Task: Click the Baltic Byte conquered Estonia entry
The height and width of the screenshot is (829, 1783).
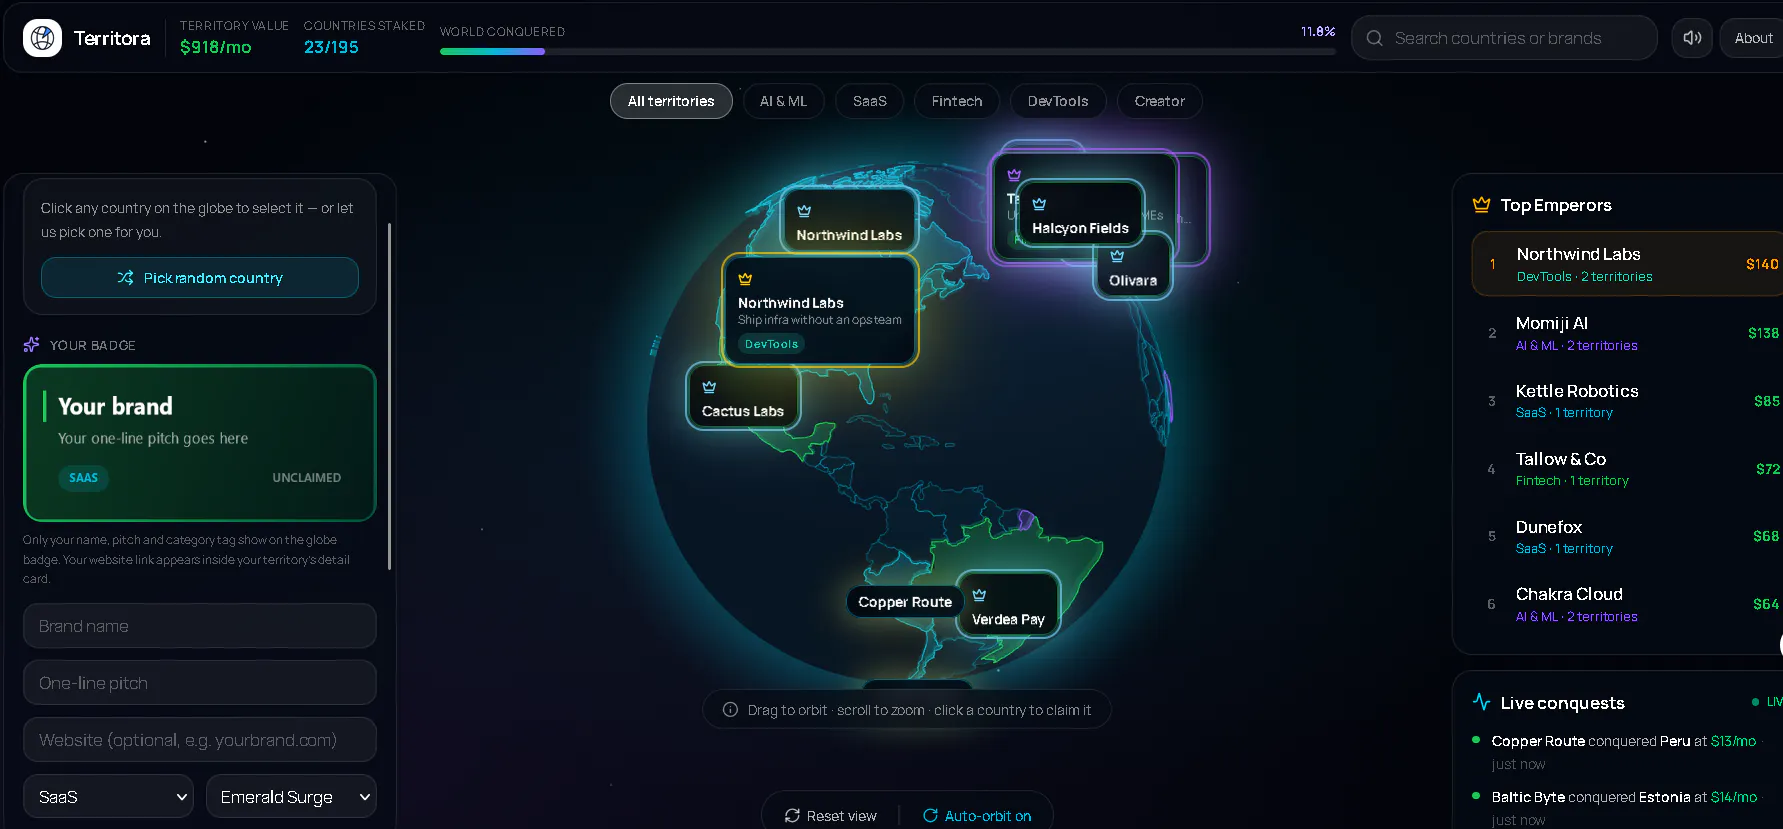Action: [x=1627, y=808]
